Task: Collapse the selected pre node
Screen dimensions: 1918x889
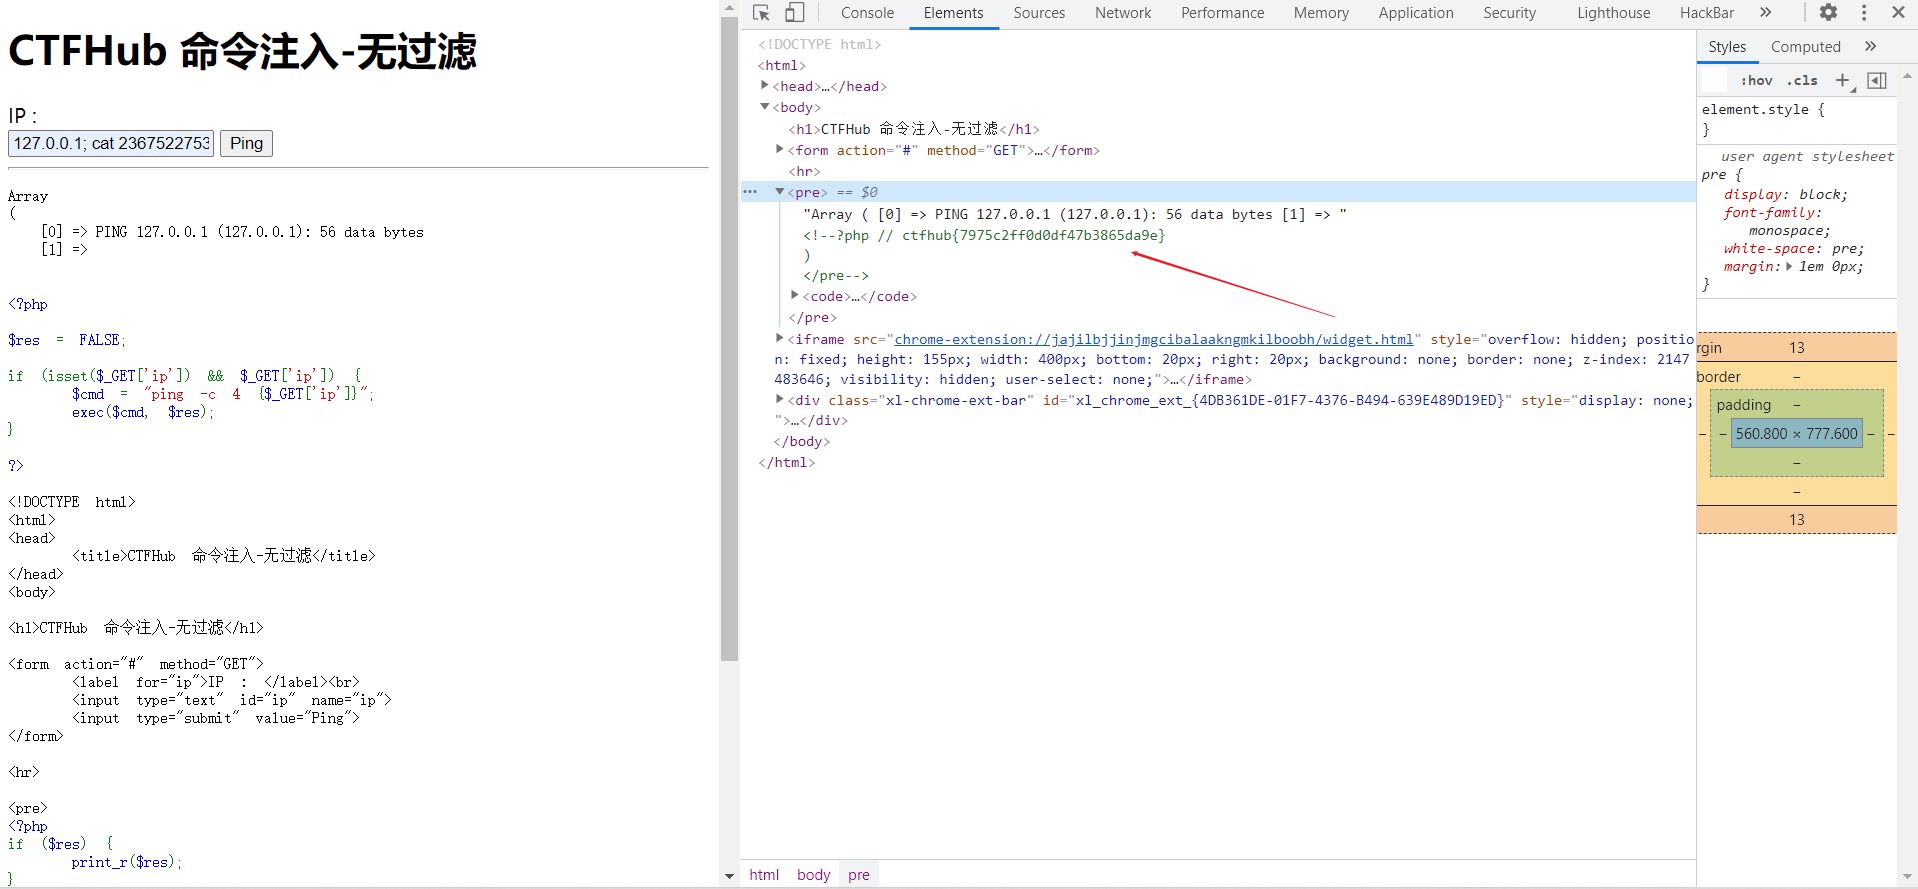Action: click(780, 192)
